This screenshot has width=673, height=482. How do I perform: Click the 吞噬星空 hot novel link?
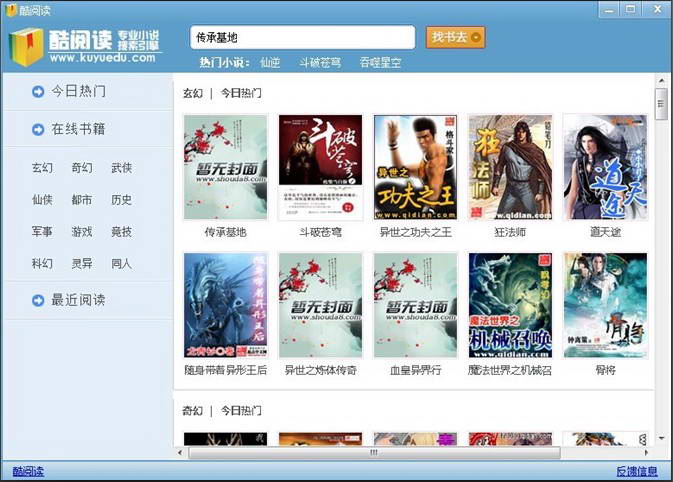380,62
